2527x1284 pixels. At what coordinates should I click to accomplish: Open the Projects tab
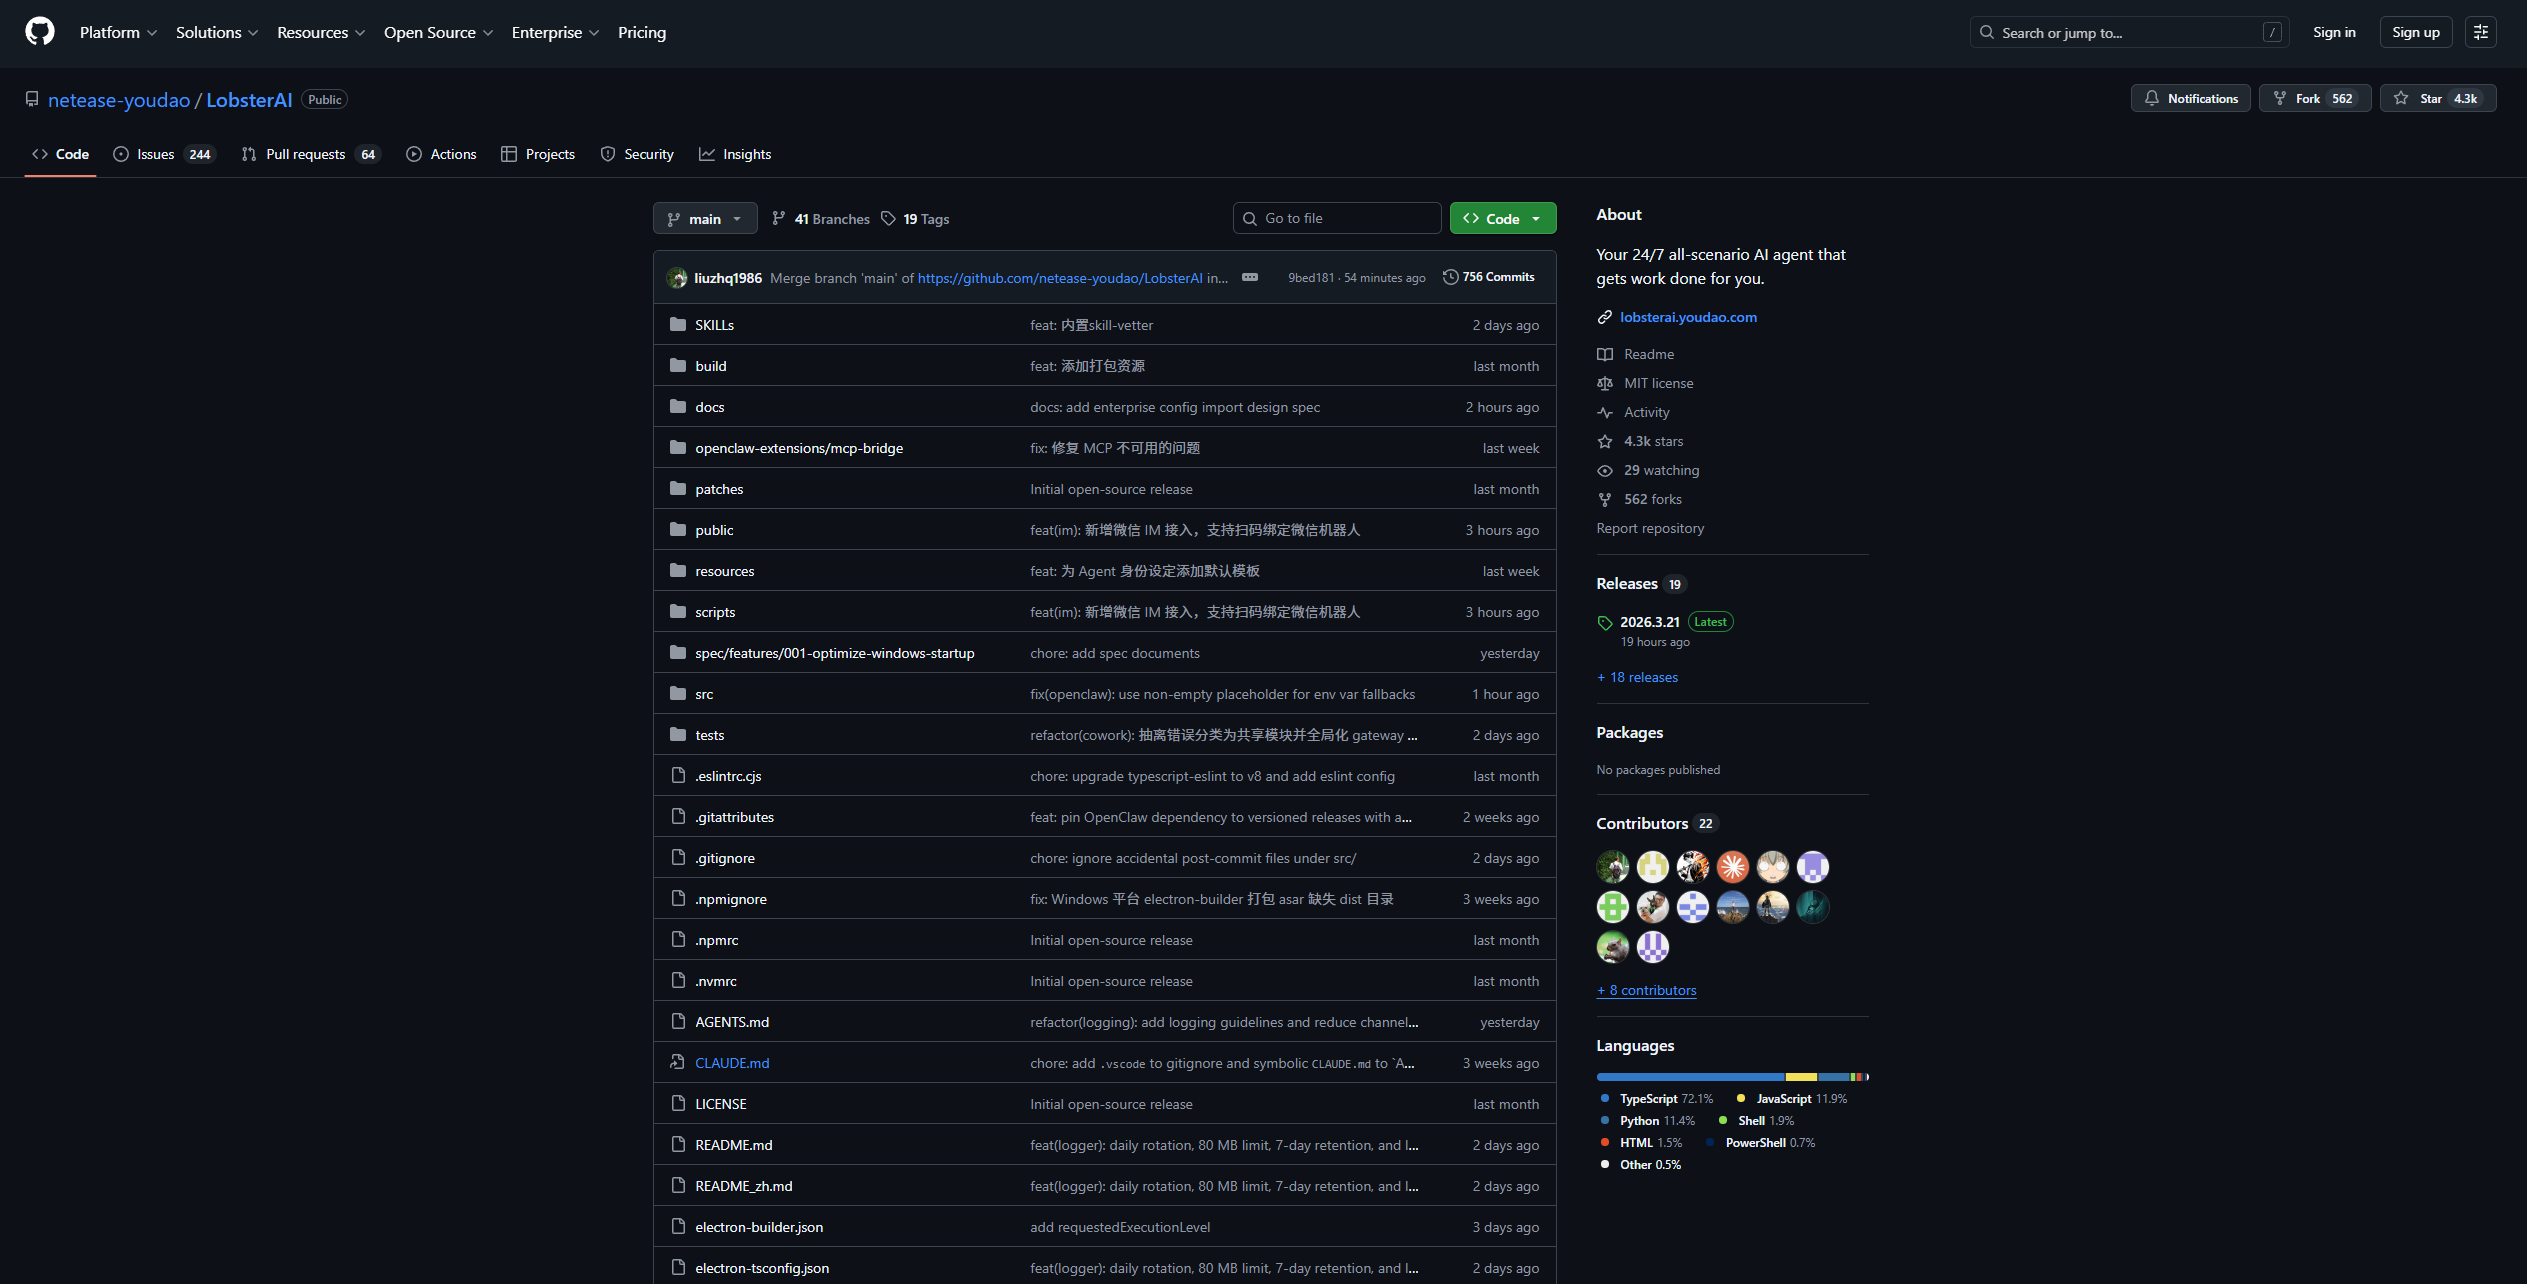coord(538,154)
